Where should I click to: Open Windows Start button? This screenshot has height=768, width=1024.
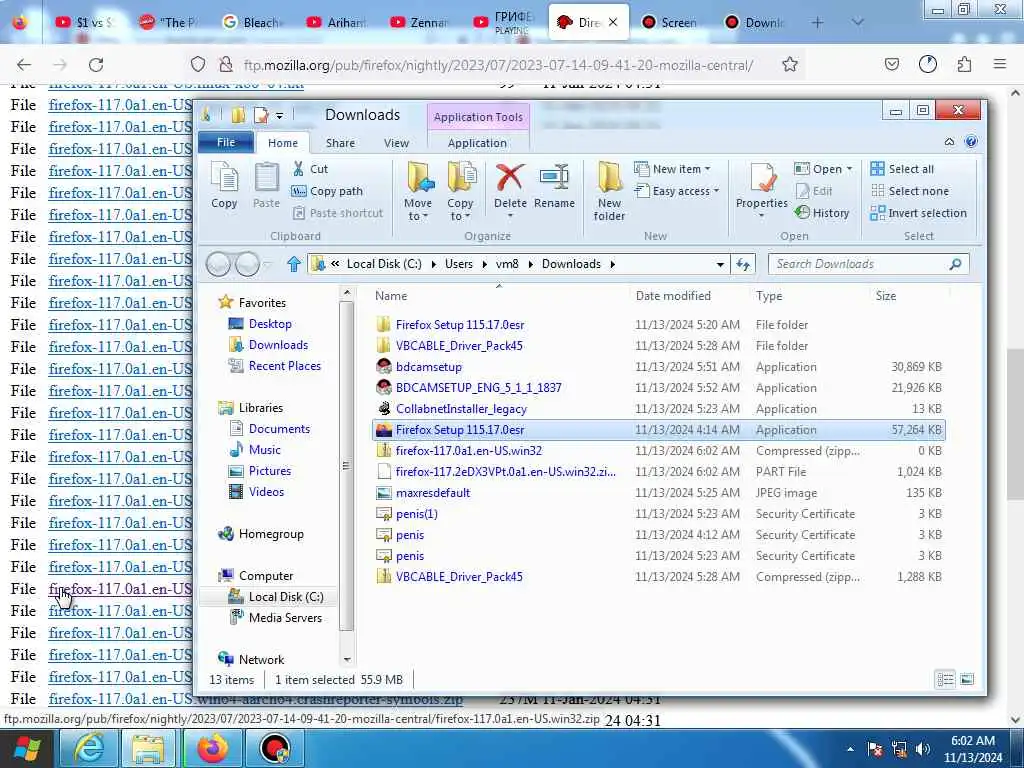(26, 748)
